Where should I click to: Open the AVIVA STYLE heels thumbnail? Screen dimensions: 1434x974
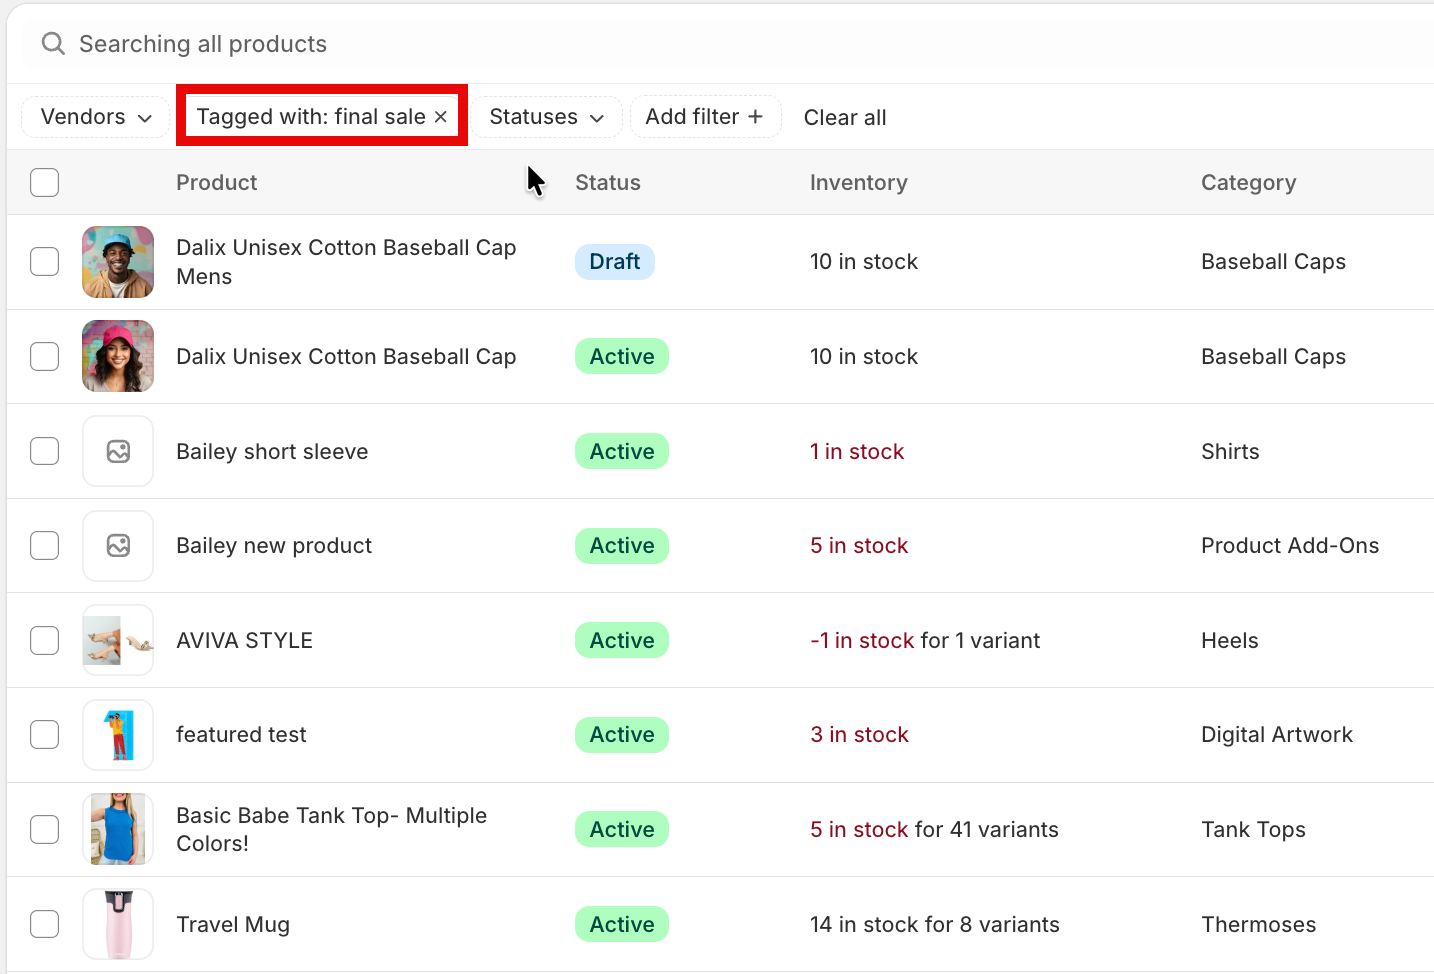118,641
